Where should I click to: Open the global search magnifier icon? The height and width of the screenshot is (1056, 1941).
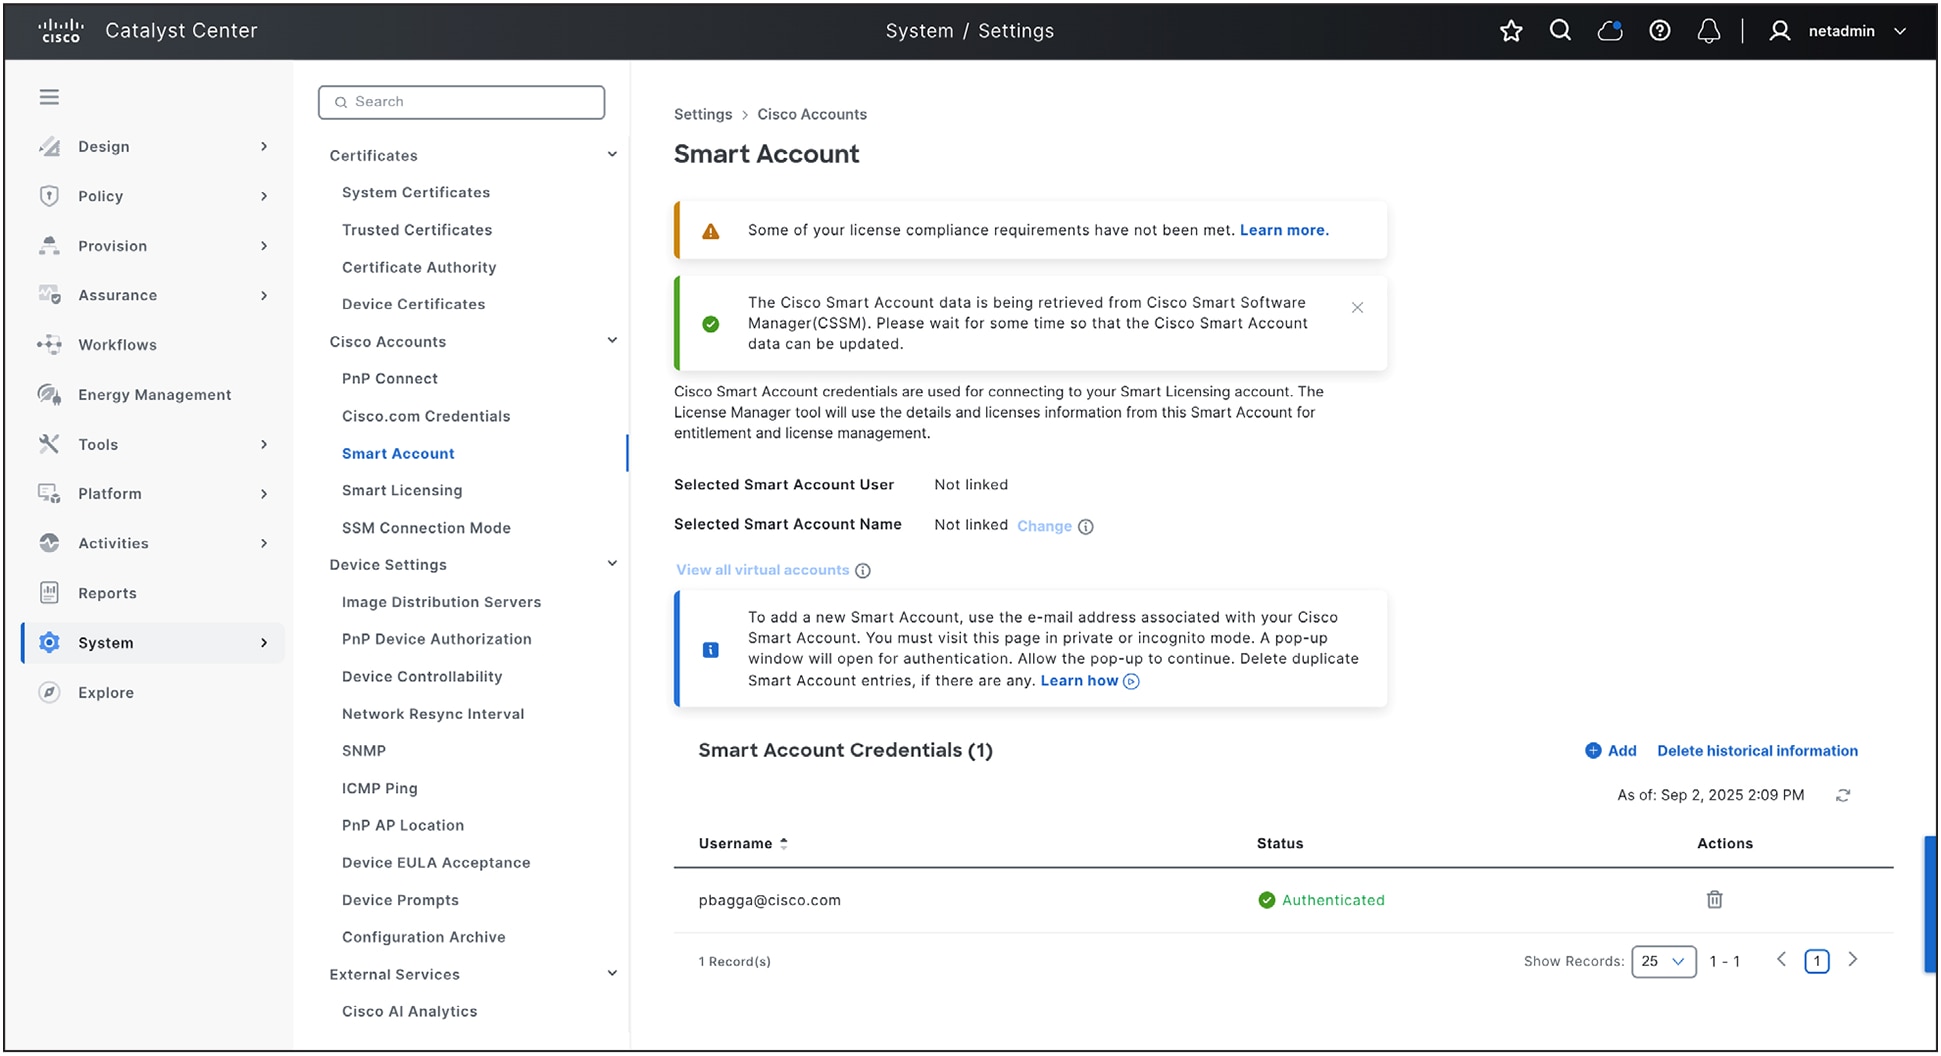point(1561,30)
